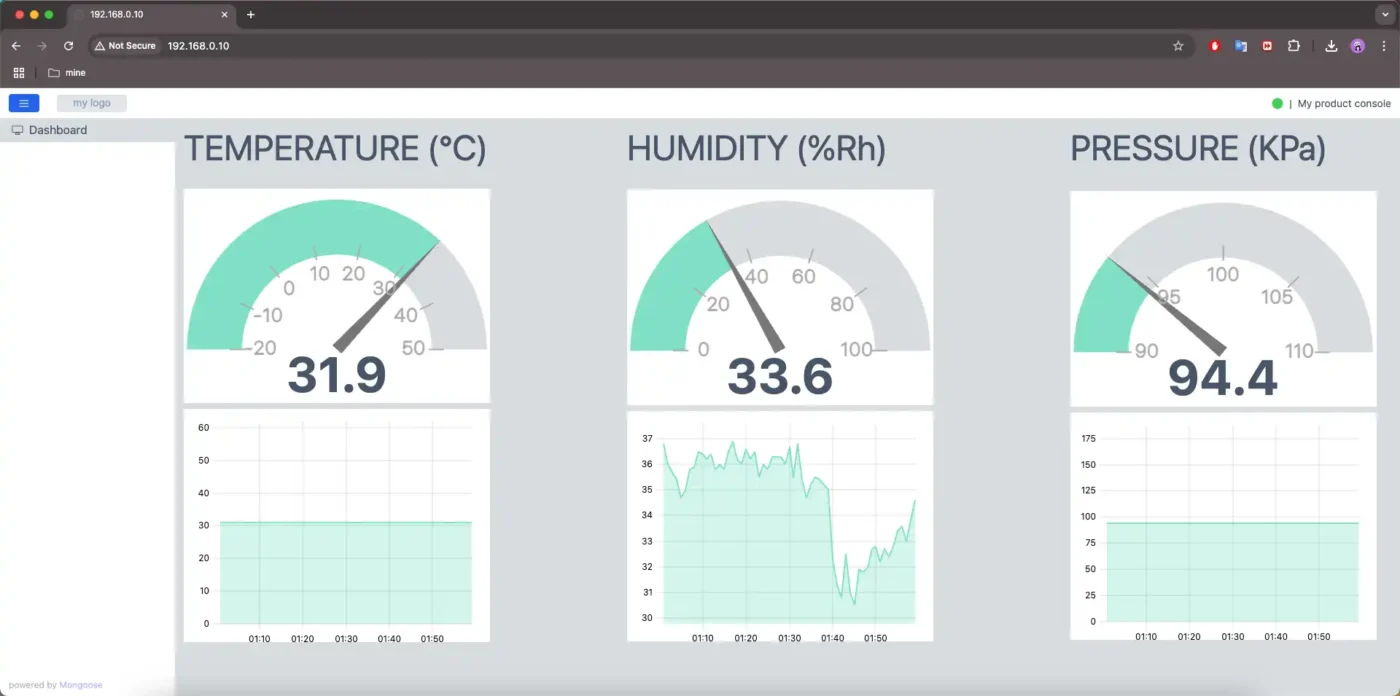Click the 60 label on temperature chart
The height and width of the screenshot is (696, 1400).
click(x=203, y=427)
